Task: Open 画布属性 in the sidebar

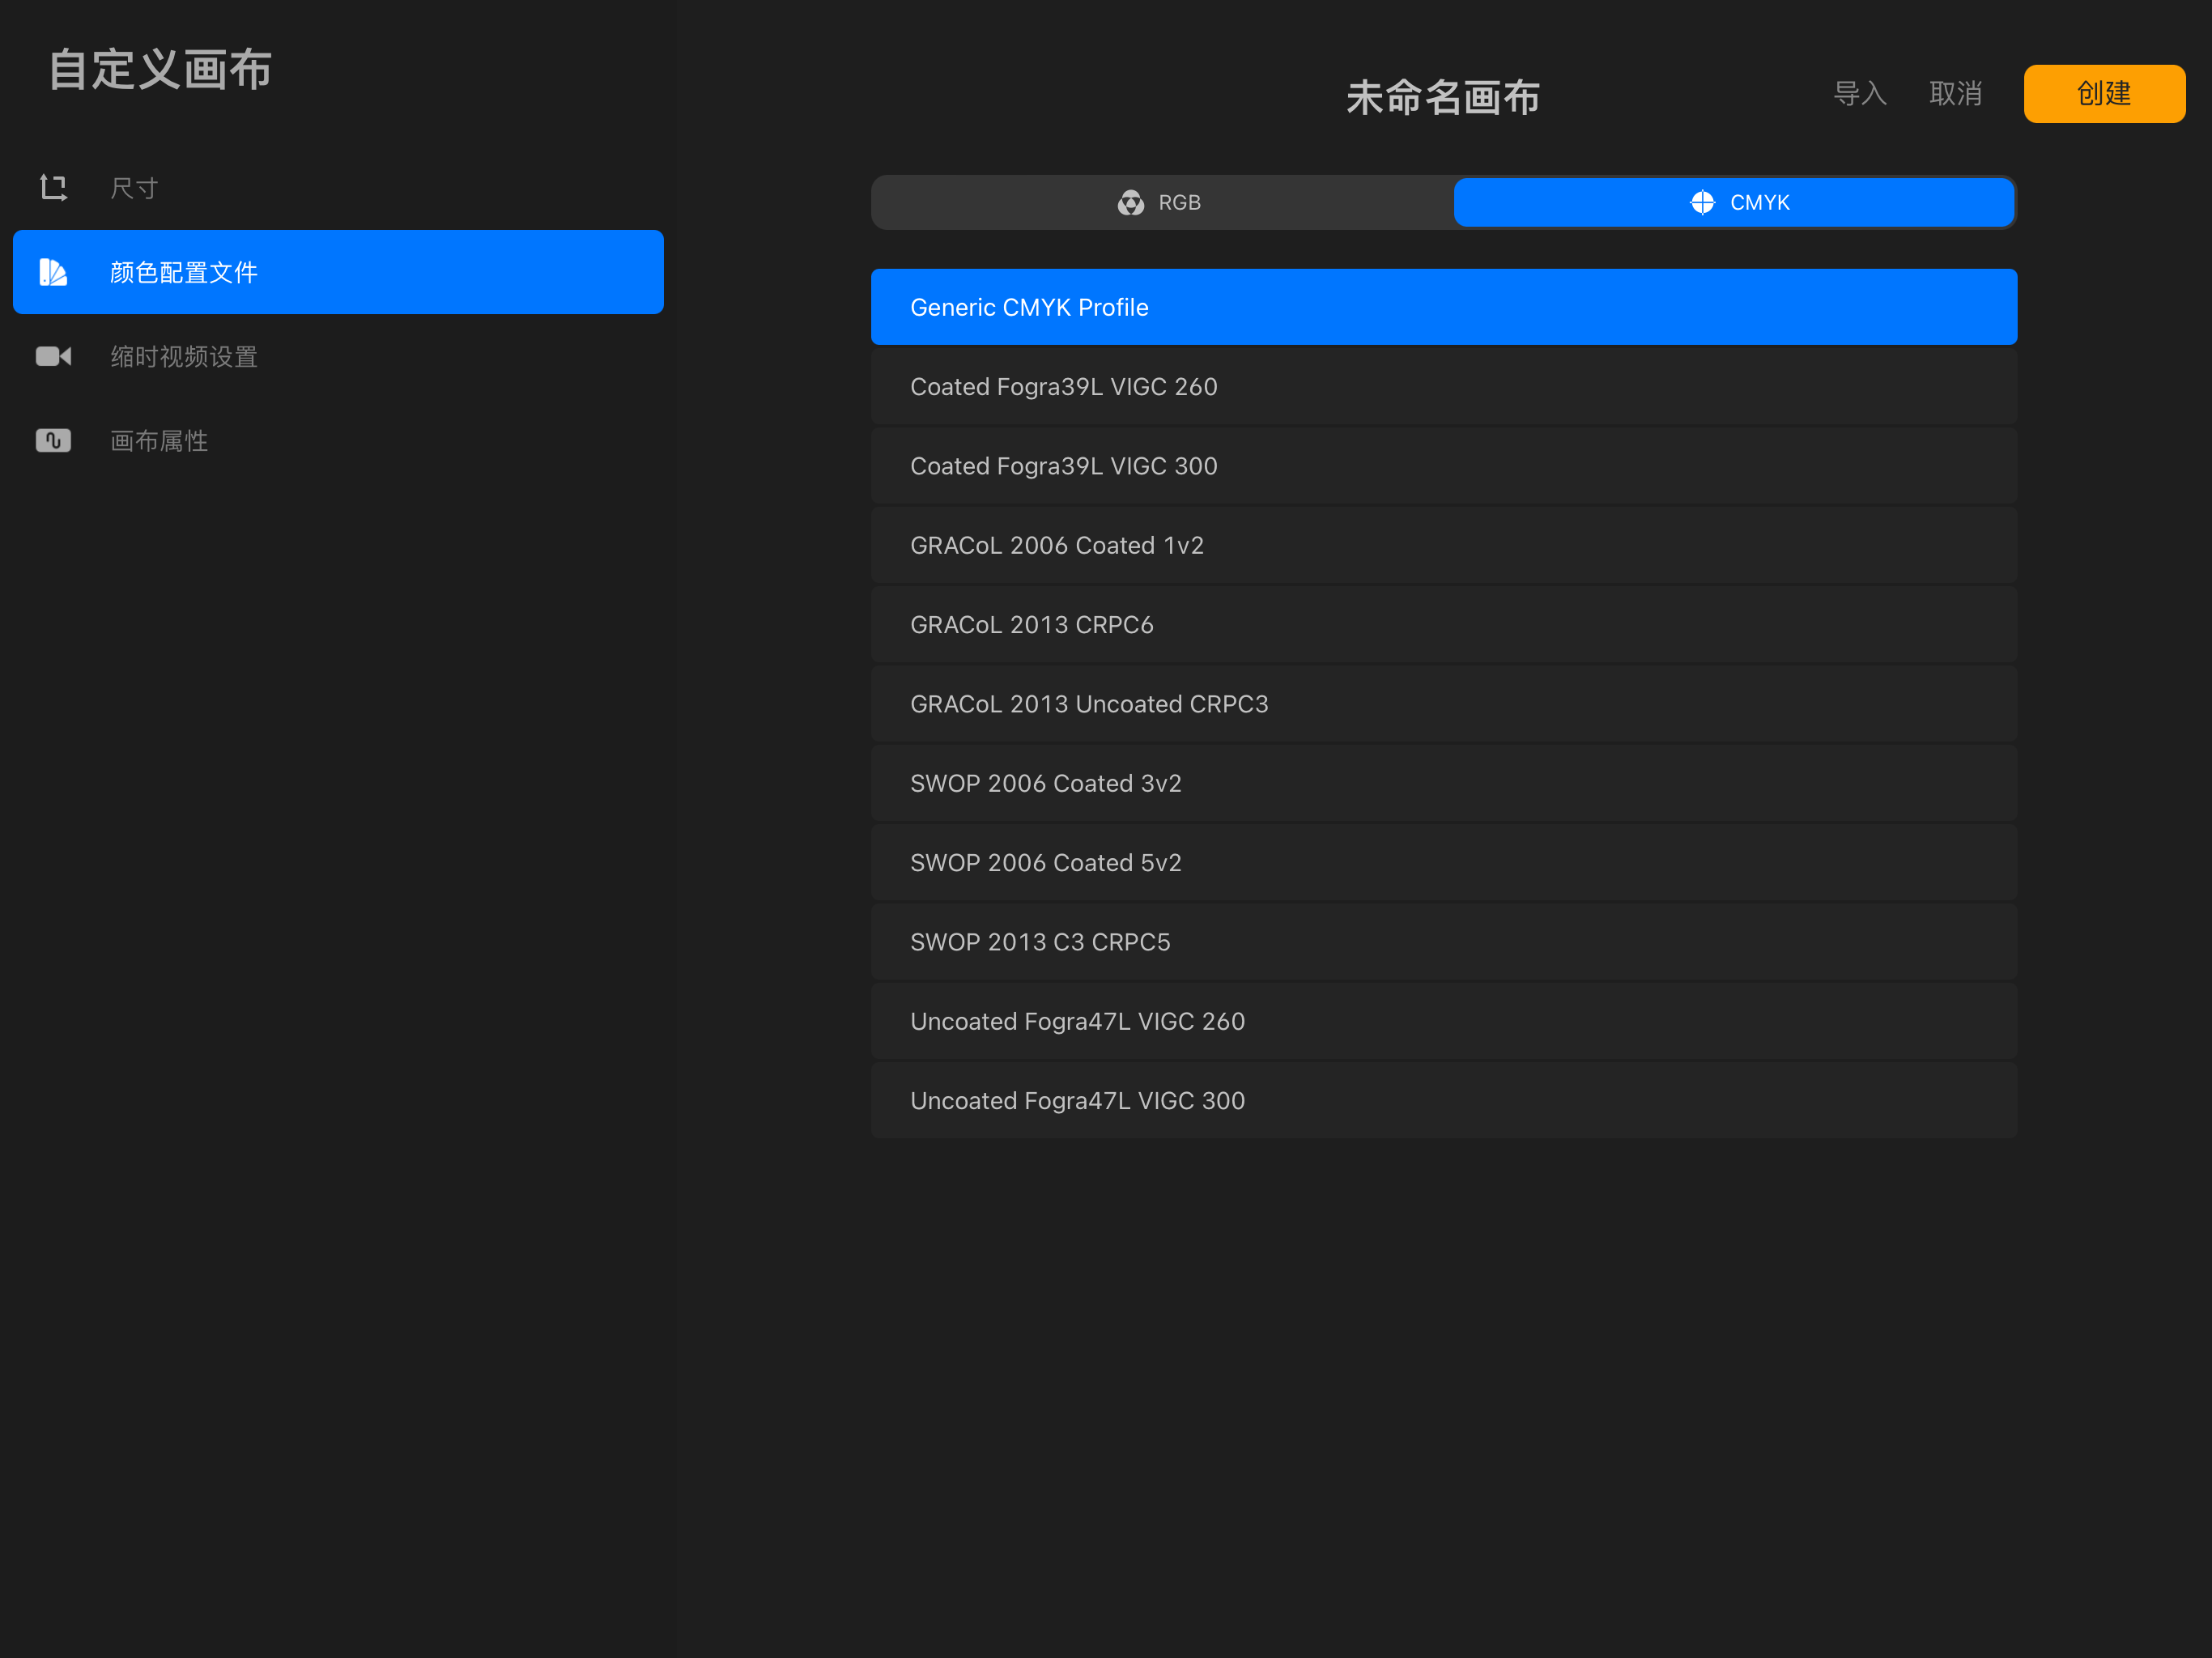Action: coord(159,441)
